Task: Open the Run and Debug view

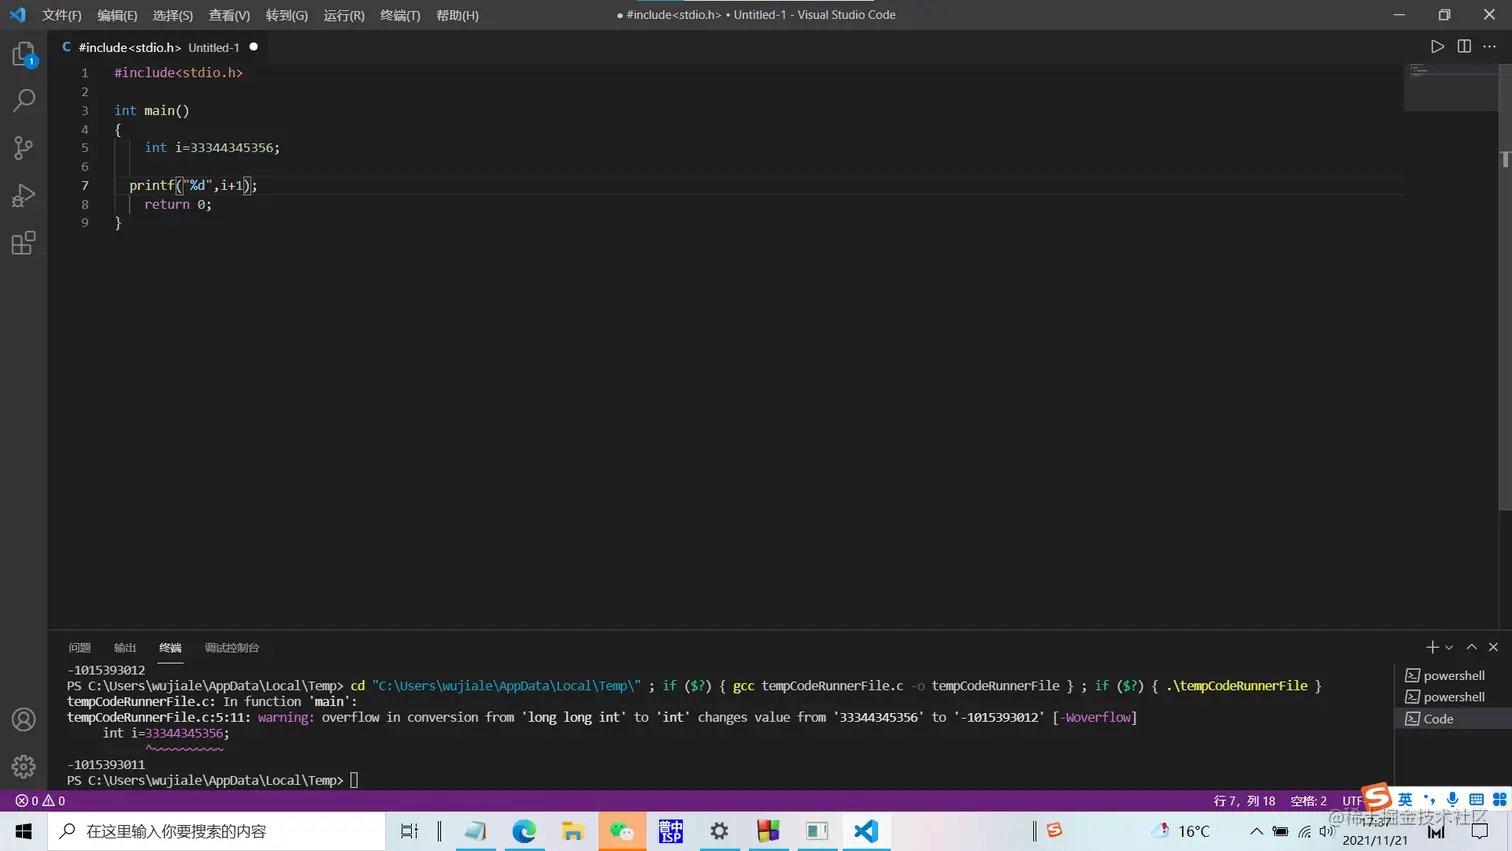Action: coord(23,195)
